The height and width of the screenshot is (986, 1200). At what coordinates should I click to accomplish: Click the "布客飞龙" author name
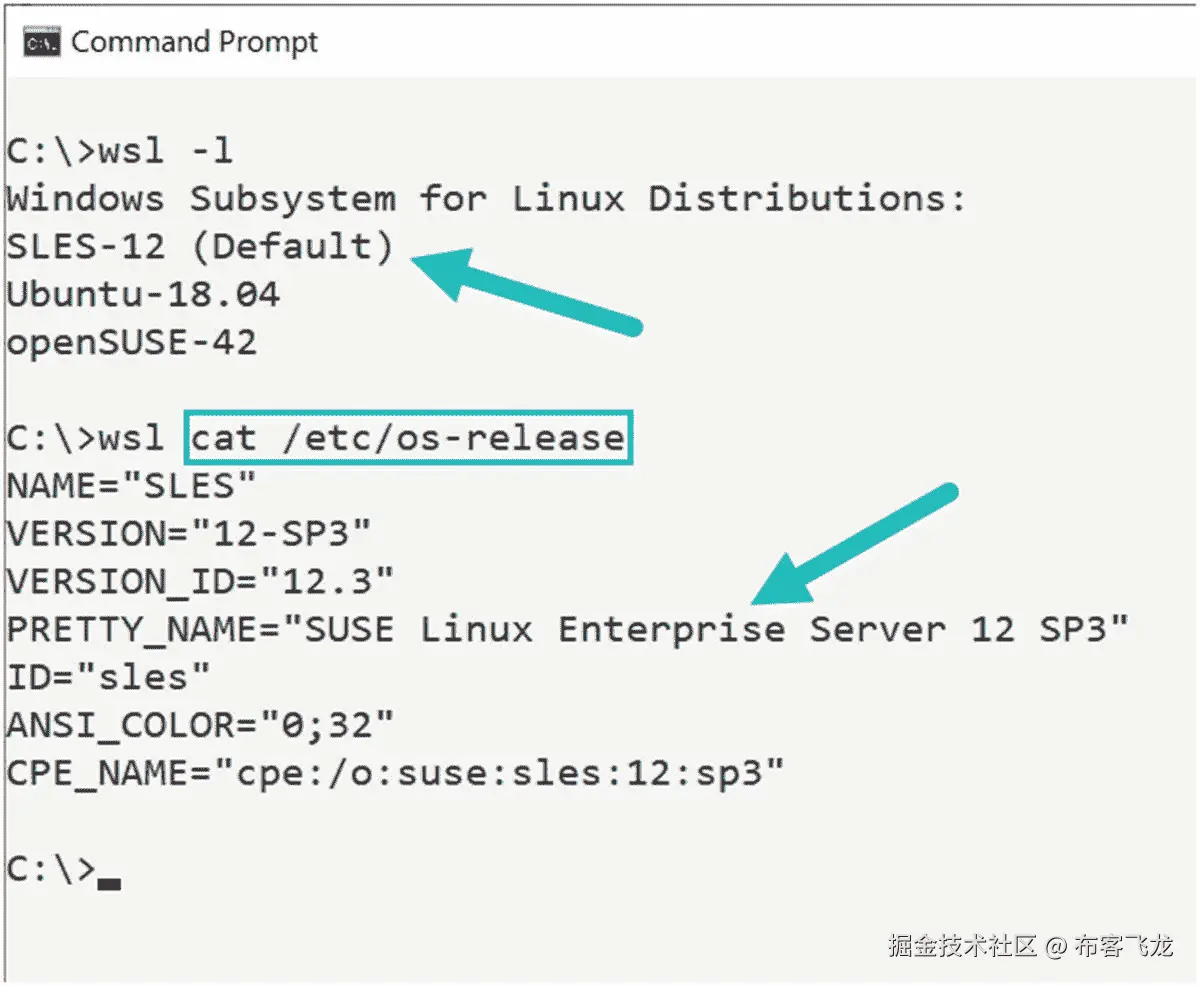pyautogui.click(x=1124, y=946)
